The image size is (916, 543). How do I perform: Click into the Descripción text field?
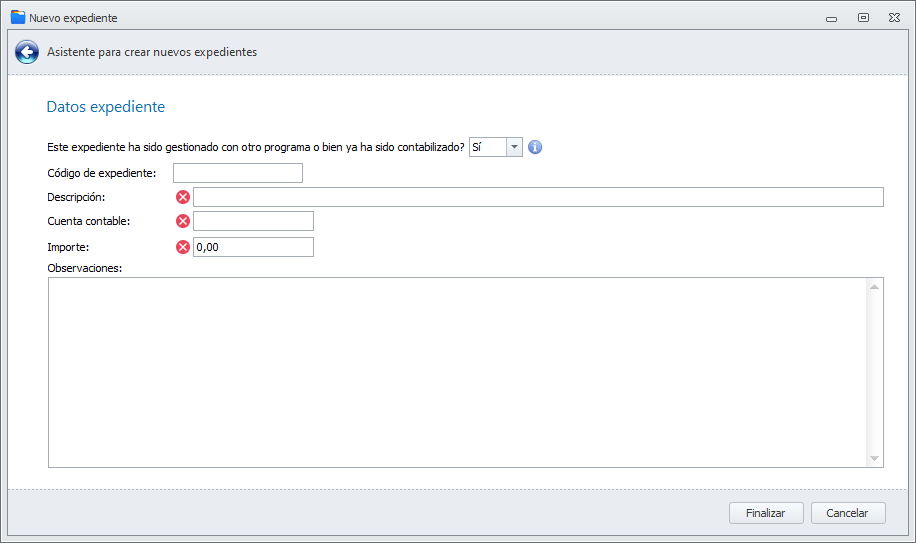point(538,197)
